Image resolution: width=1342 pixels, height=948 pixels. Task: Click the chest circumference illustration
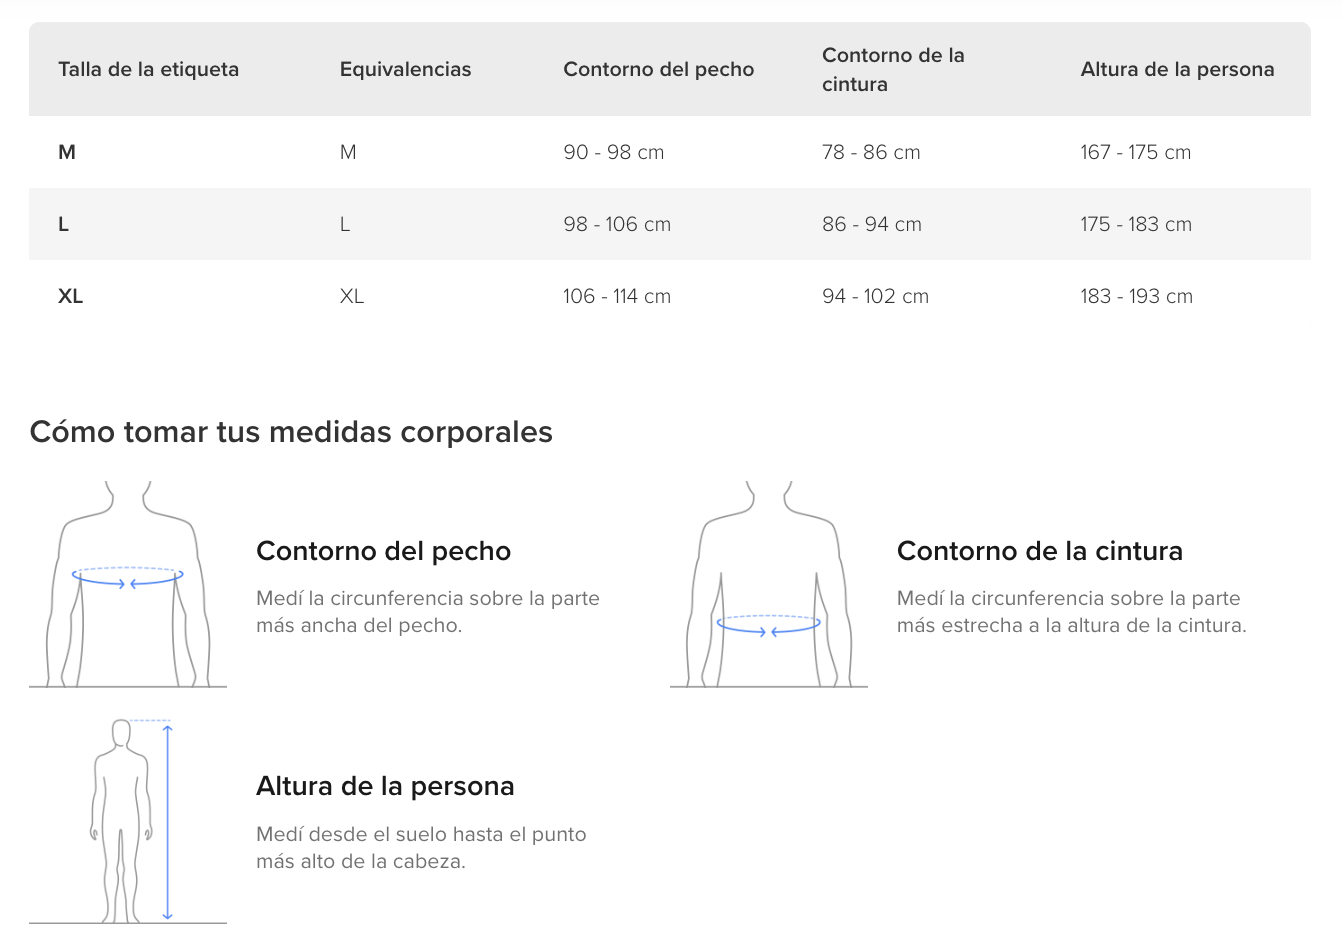click(x=128, y=584)
